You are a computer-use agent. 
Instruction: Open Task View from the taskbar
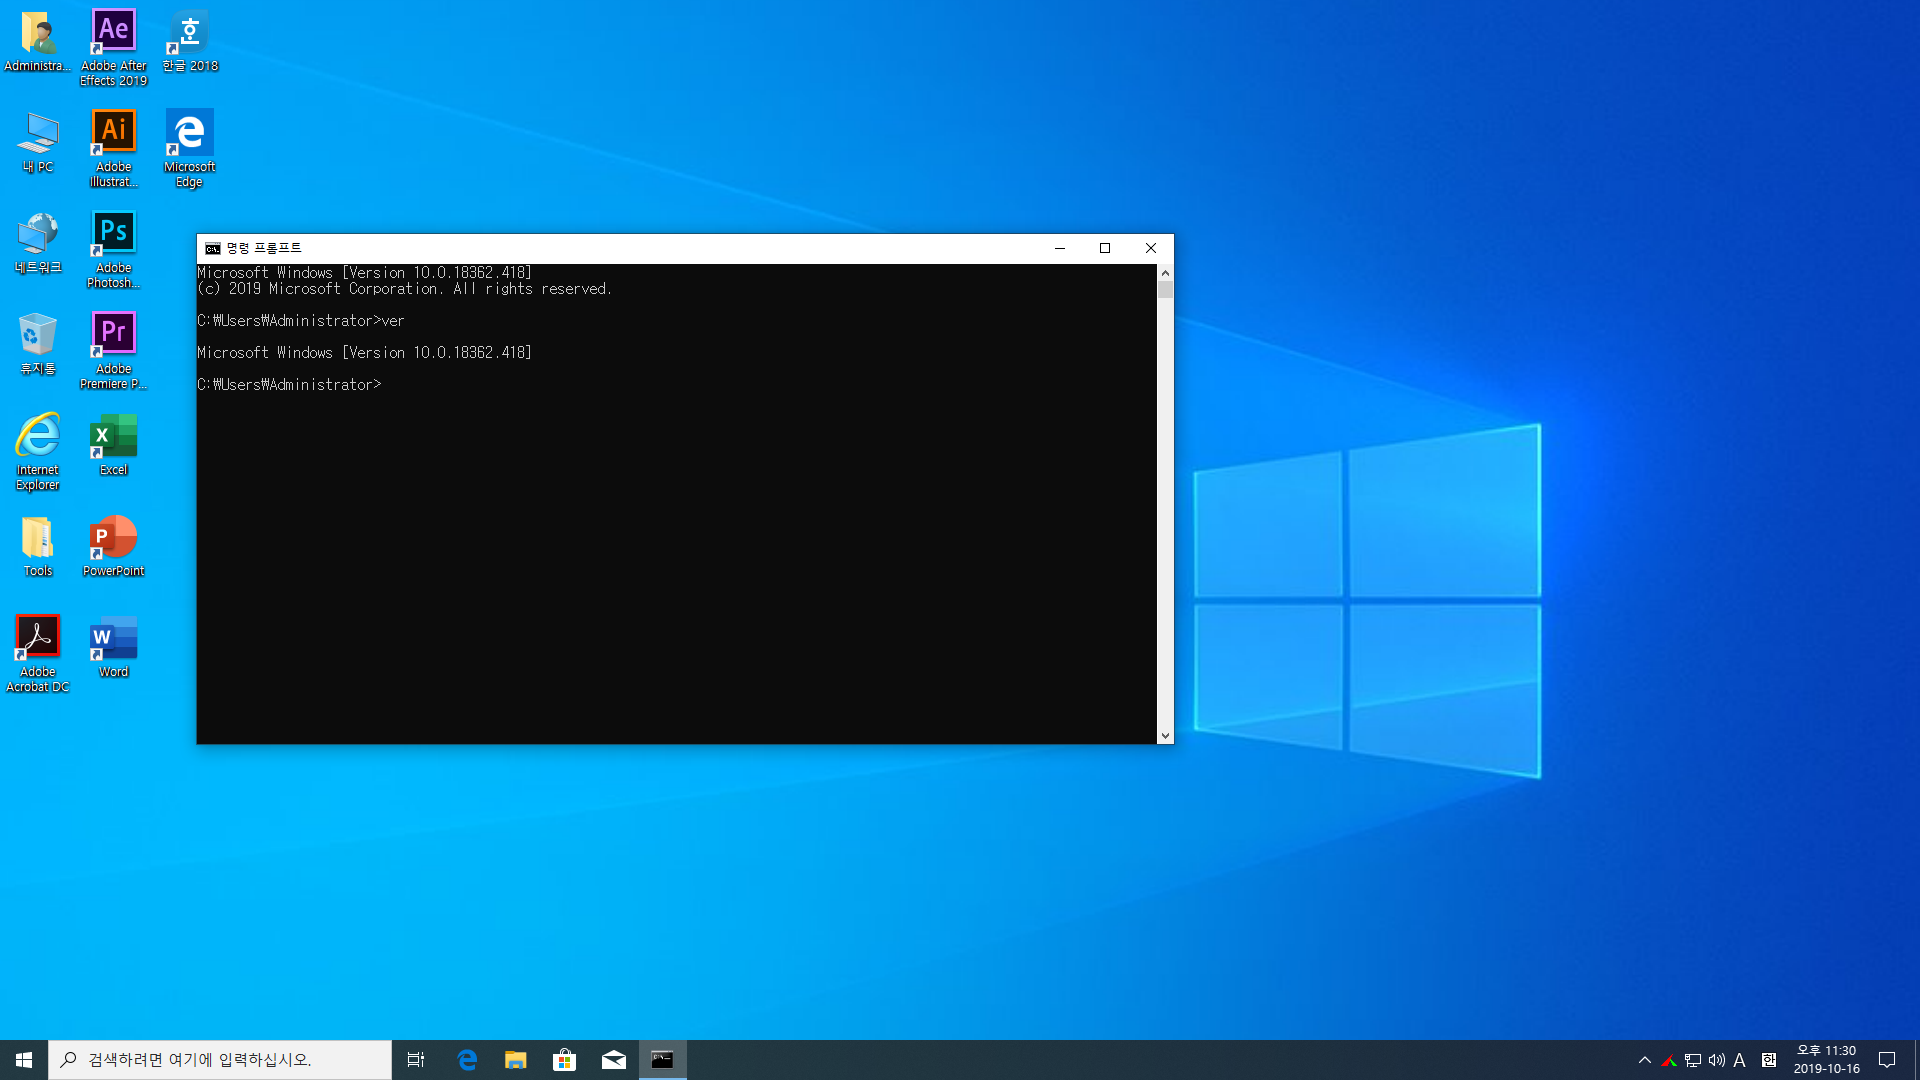point(416,1060)
